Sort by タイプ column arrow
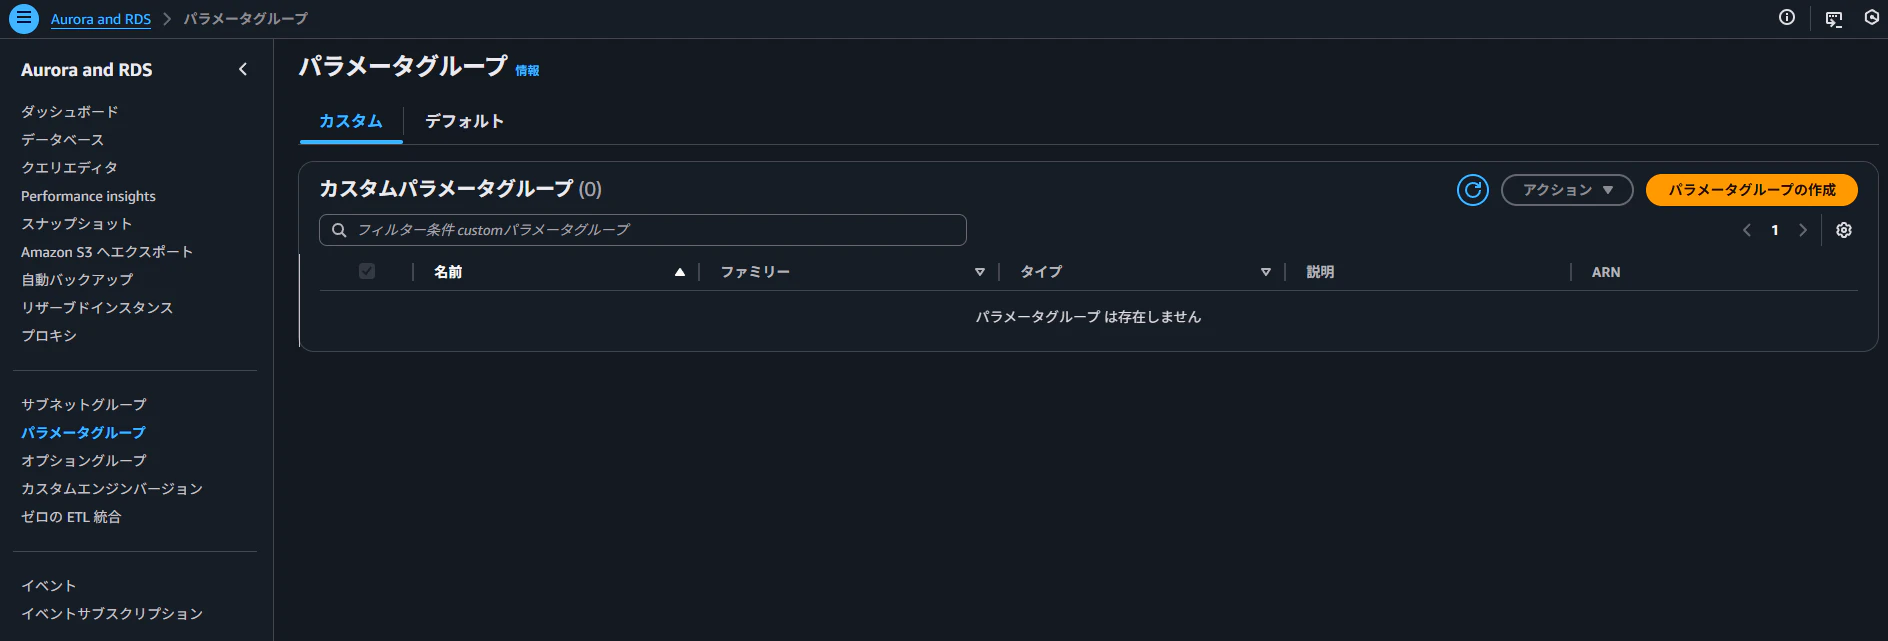Viewport: 1888px width, 641px height. 1266,272
